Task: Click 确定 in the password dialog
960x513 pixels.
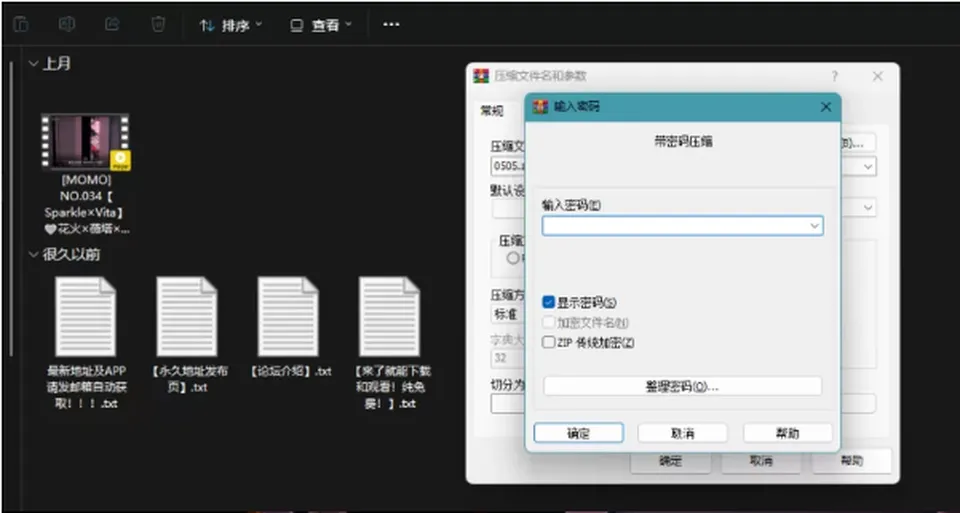Action: pyautogui.click(x=579, y=433)
